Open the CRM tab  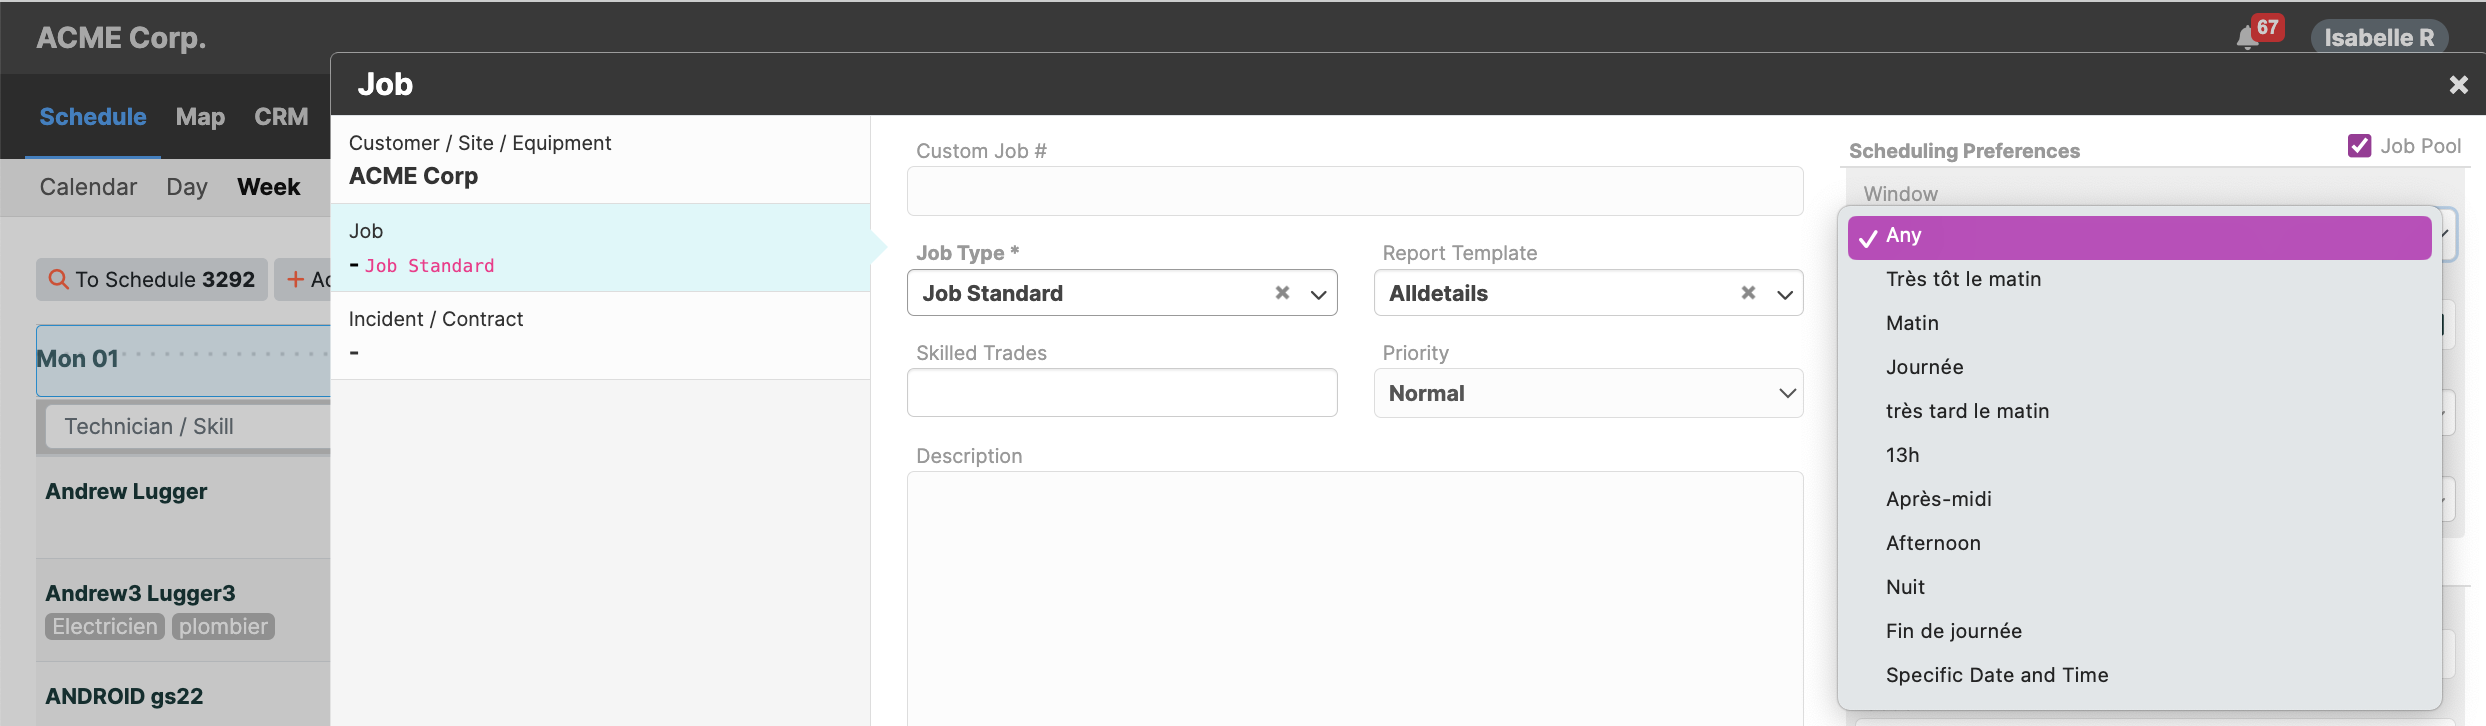[x=281, y=117]
